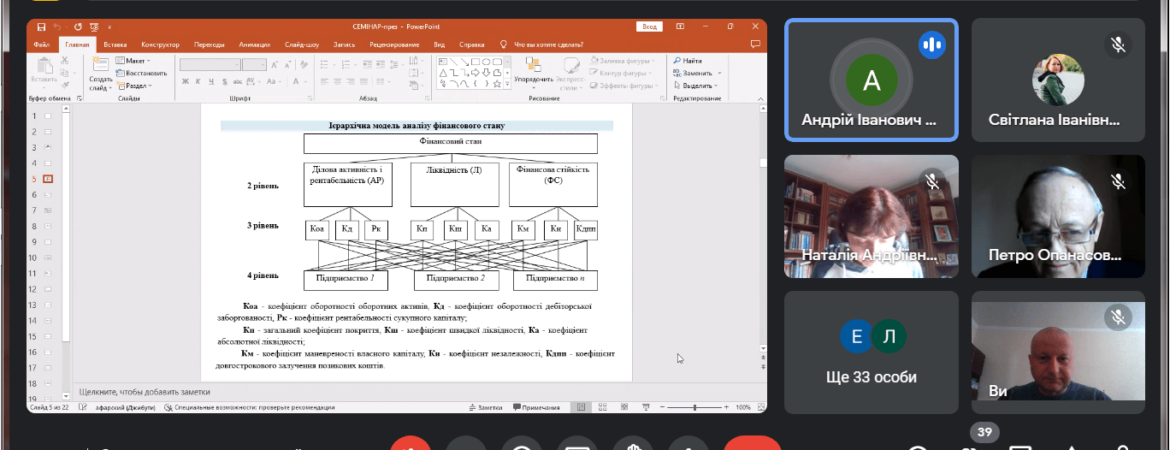The image size is (1170, 450).
Task: Open the font size combo box
Action: [x=254, y=65]
